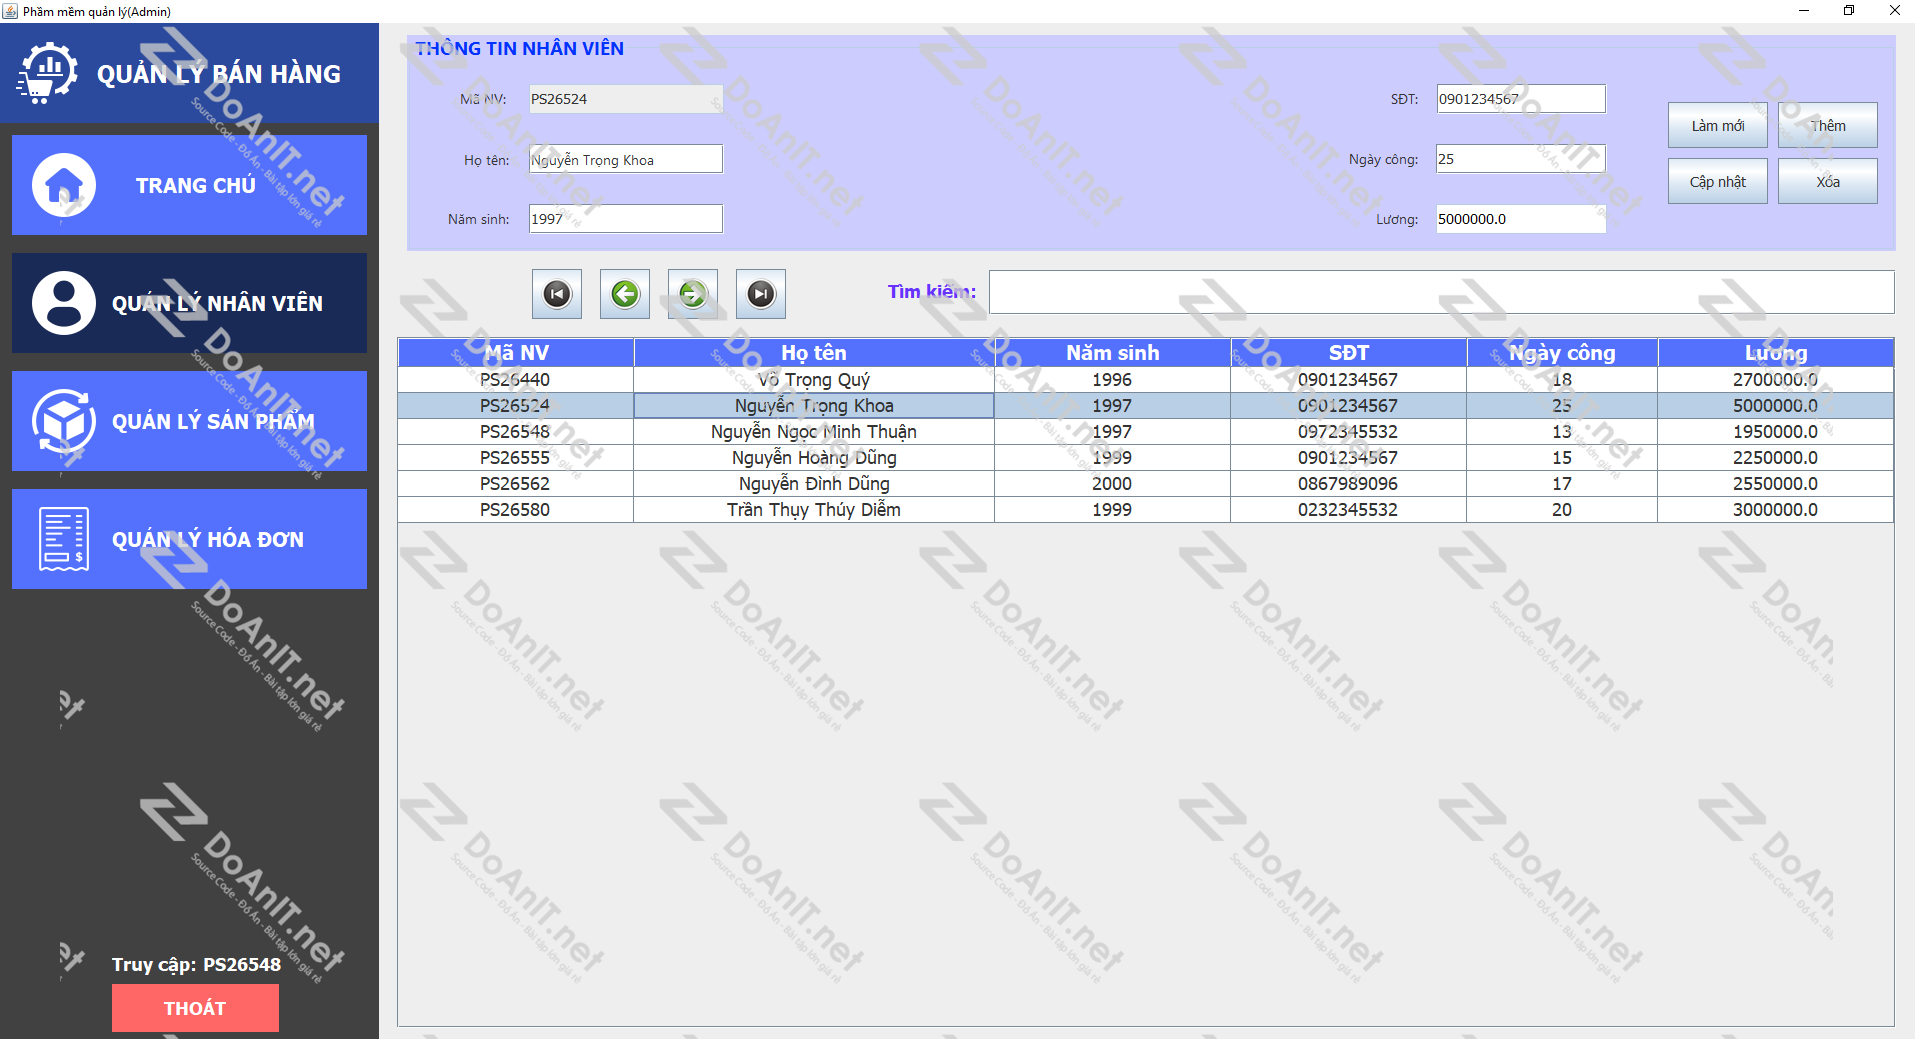The image size is (1915, 1039).
Task: Select Nguyễn Ngọc Minh Thuận cell
Action: point(814,432)
